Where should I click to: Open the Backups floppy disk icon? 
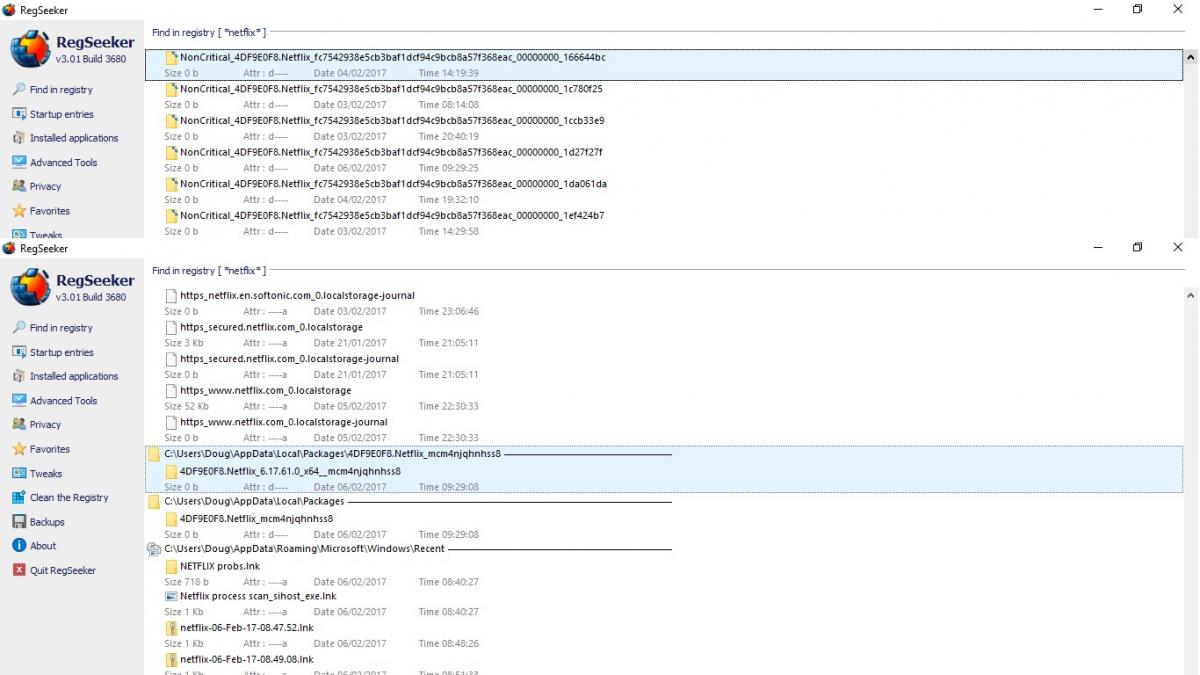pyautogui.click(x=19, y=522)
